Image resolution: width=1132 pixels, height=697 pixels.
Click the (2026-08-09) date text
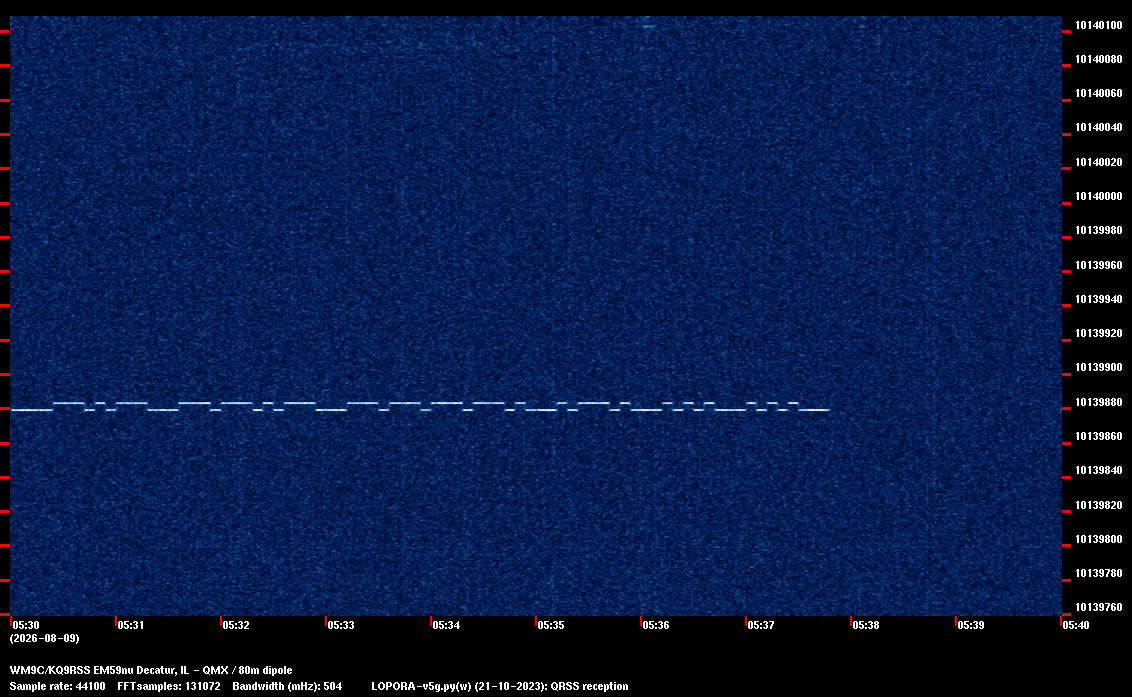click(45, 638)
